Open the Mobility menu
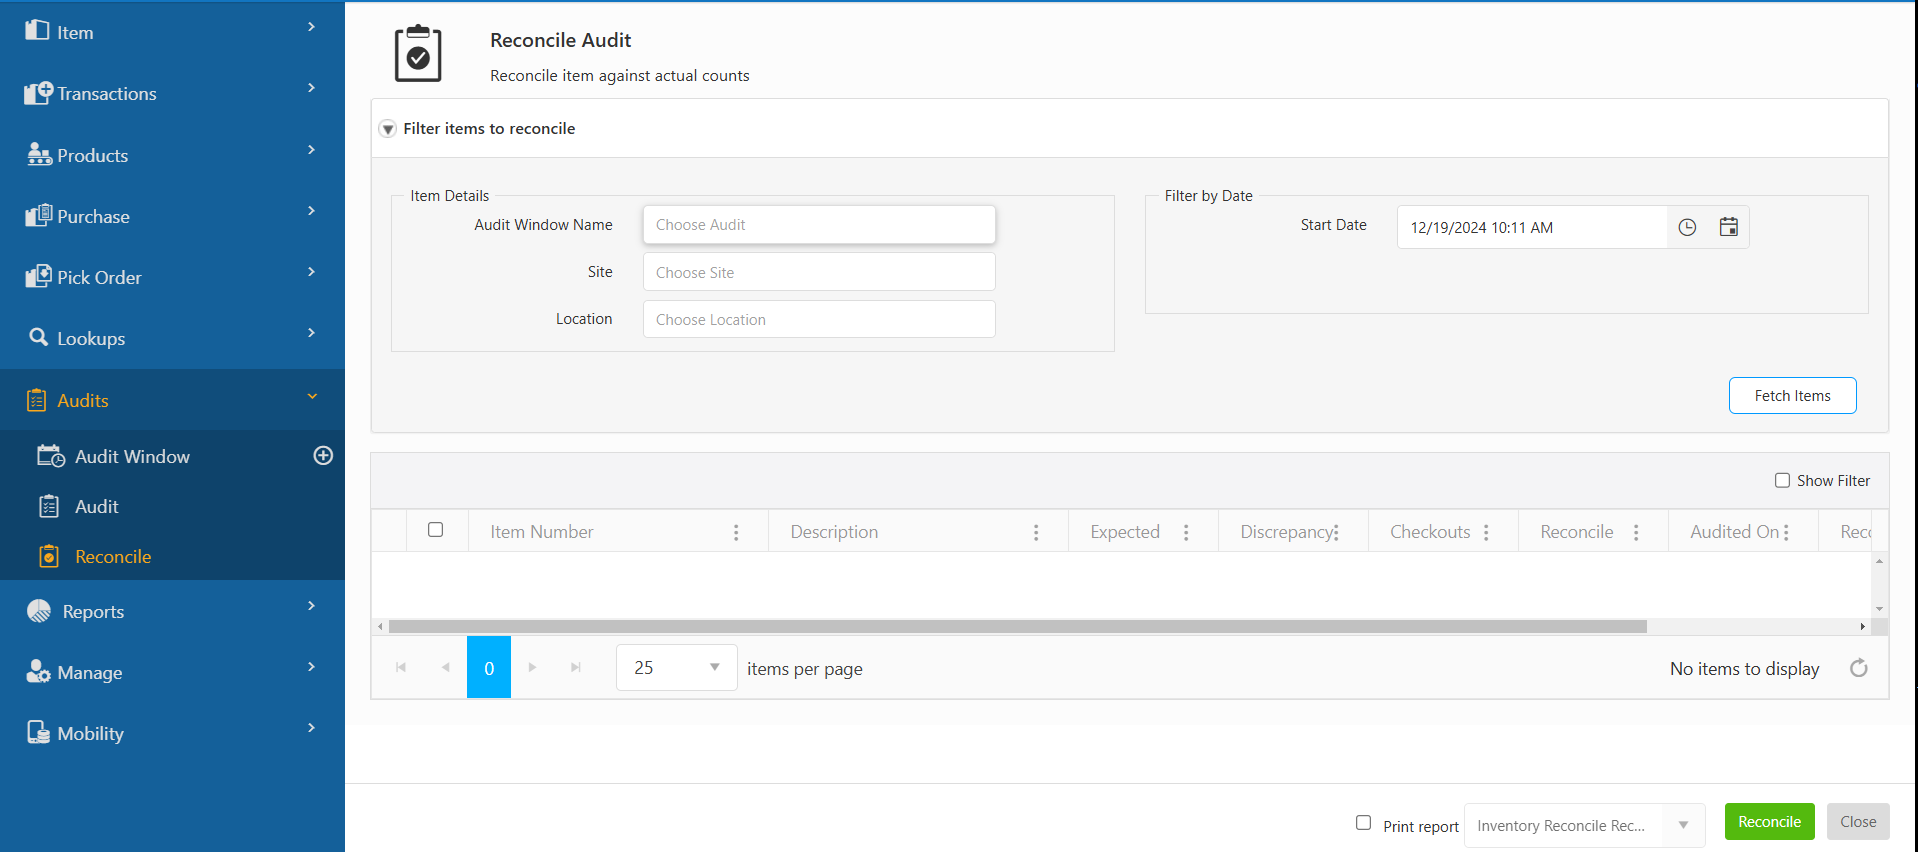 point(172,733)
